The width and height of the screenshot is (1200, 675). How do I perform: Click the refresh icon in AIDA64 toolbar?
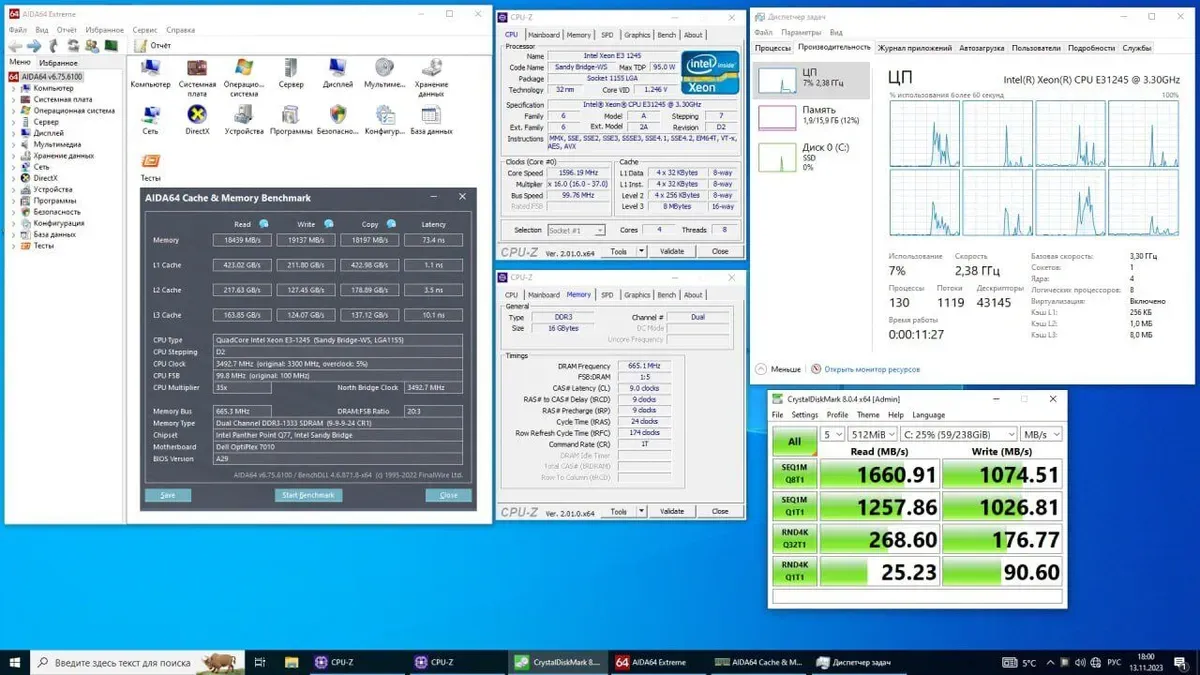click(x=74, y=46)
